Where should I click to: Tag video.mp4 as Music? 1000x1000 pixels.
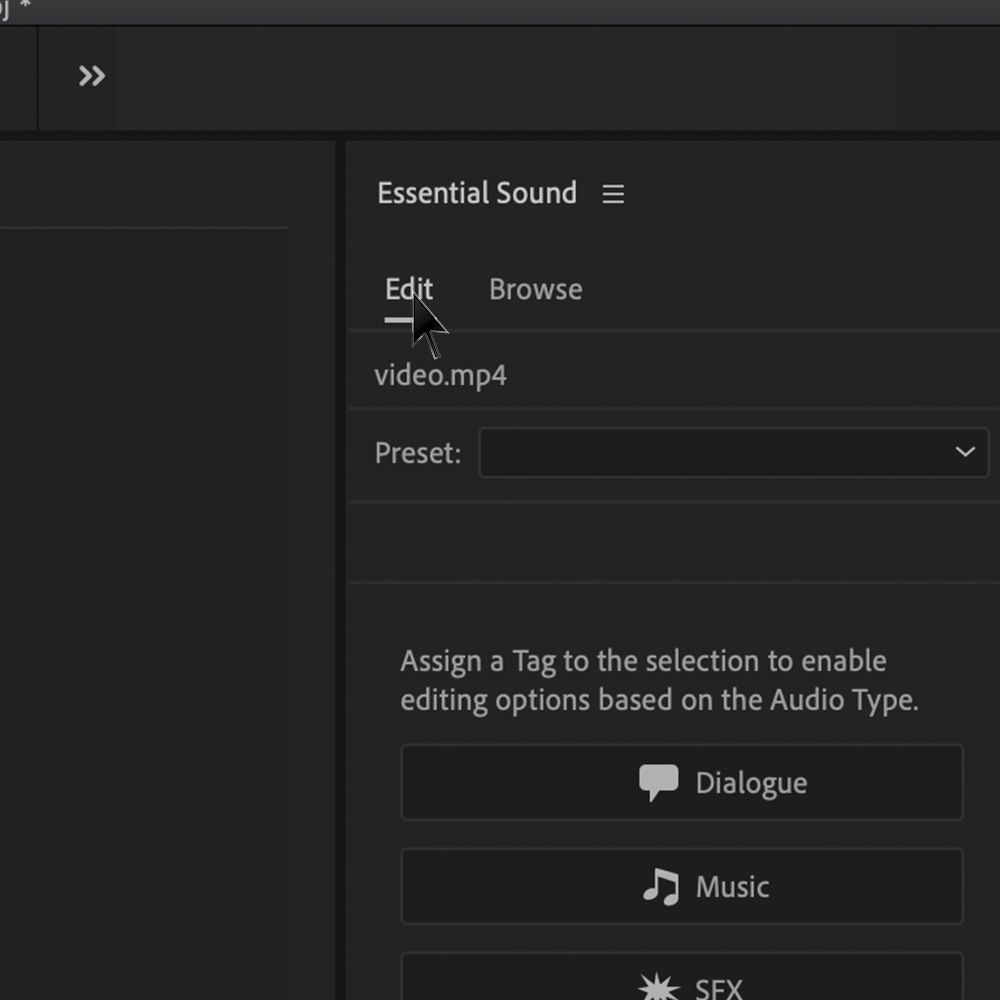(682, 886)
